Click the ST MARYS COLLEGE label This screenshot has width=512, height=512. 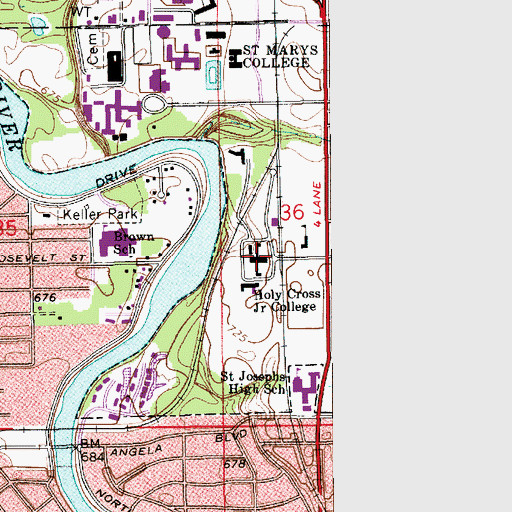point(280,56)
